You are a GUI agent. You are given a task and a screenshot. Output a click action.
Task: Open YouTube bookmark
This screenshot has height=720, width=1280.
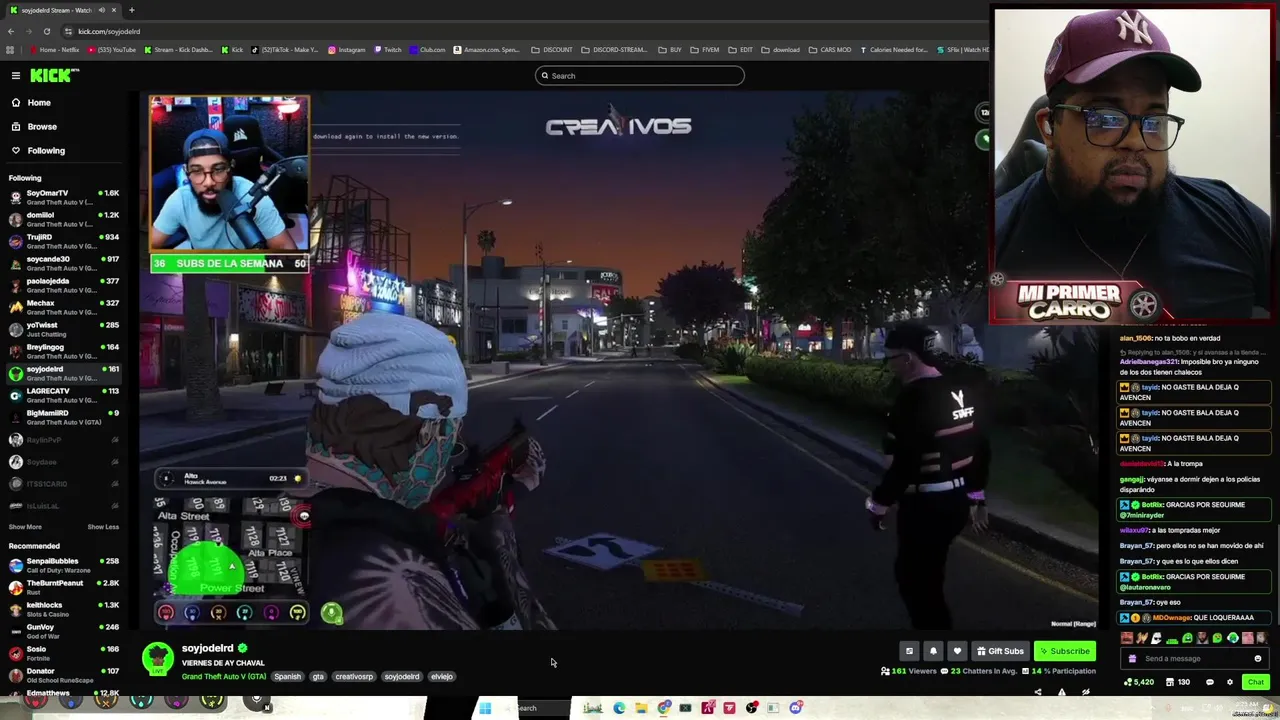[x=112, y=50]
